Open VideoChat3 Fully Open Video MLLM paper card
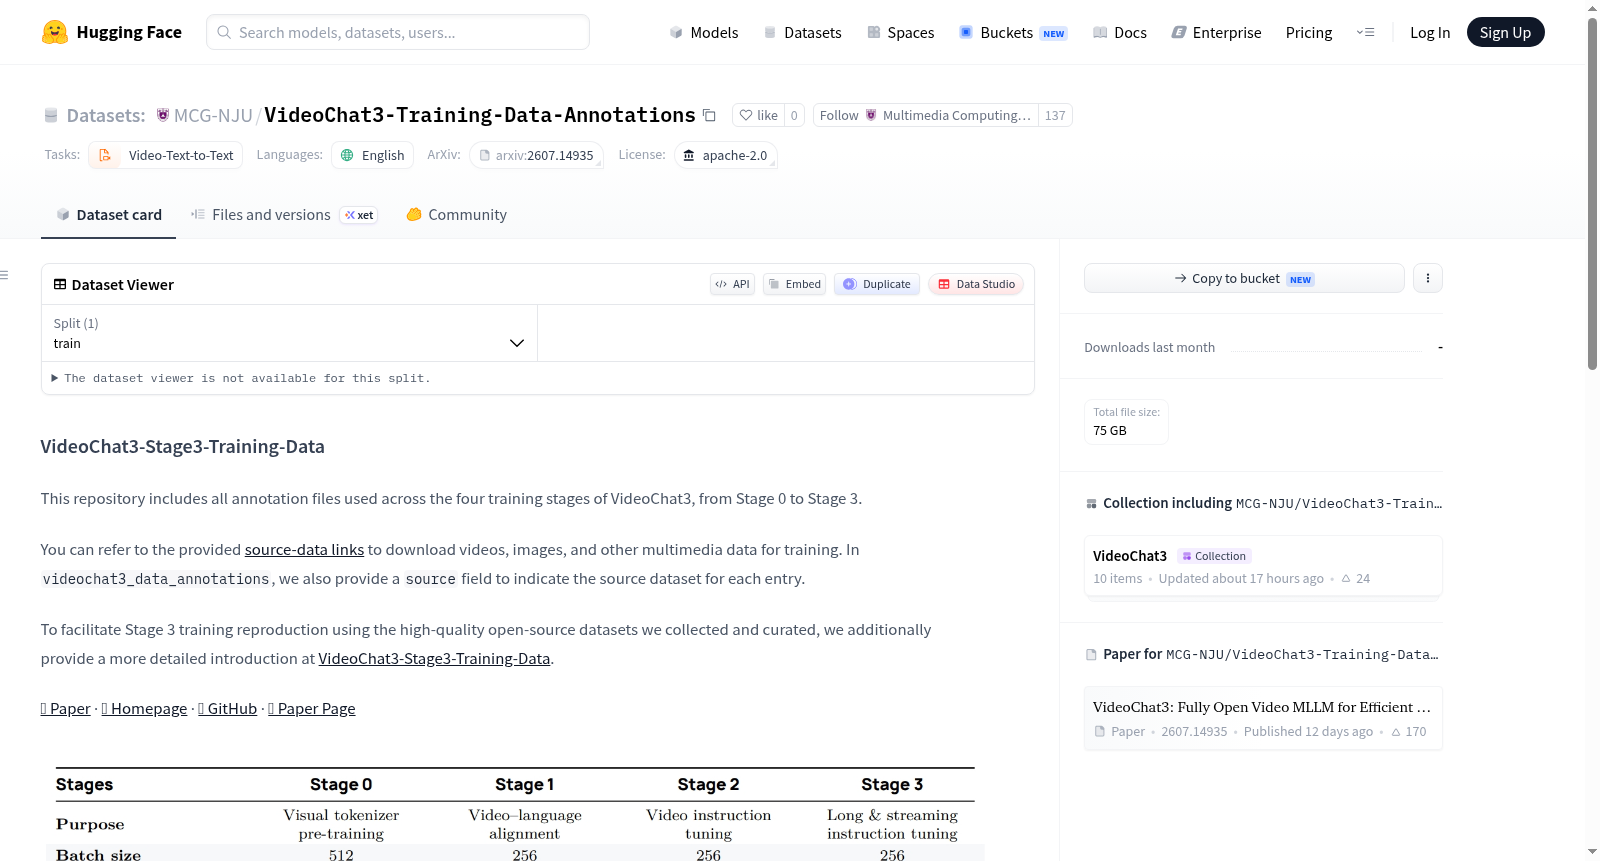 coord(1263,718)
